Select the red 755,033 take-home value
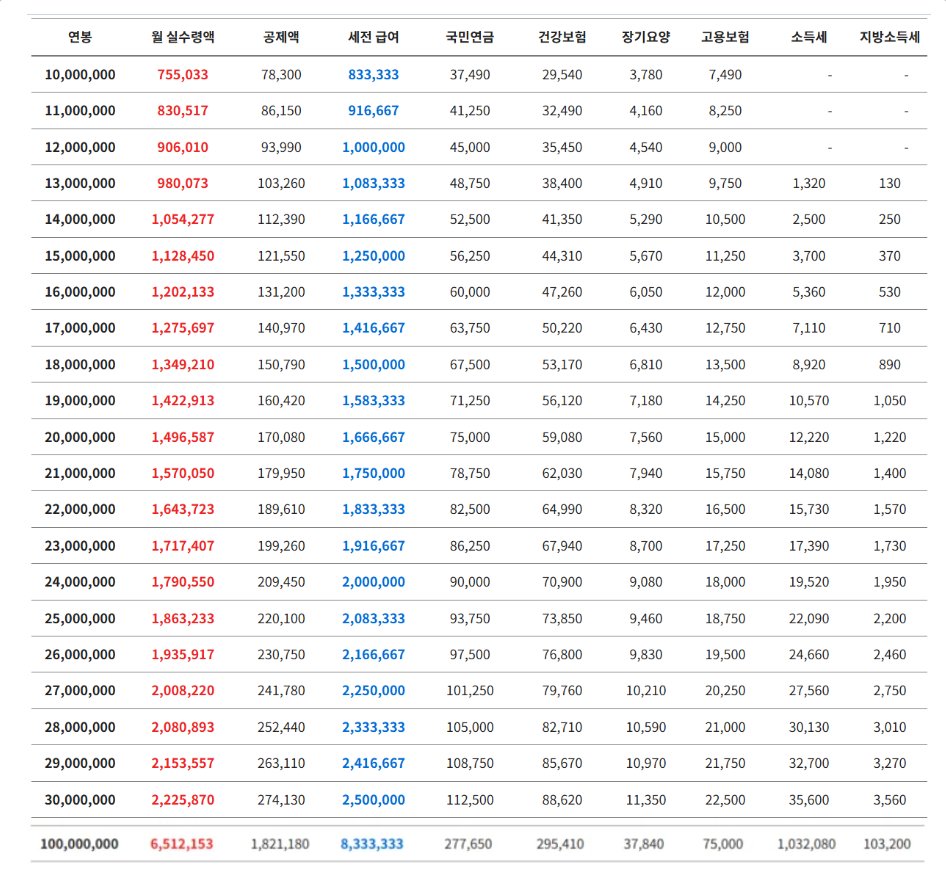Image resolution: width=946 pixels, height=876 pixels. click(x=183, y=75)
